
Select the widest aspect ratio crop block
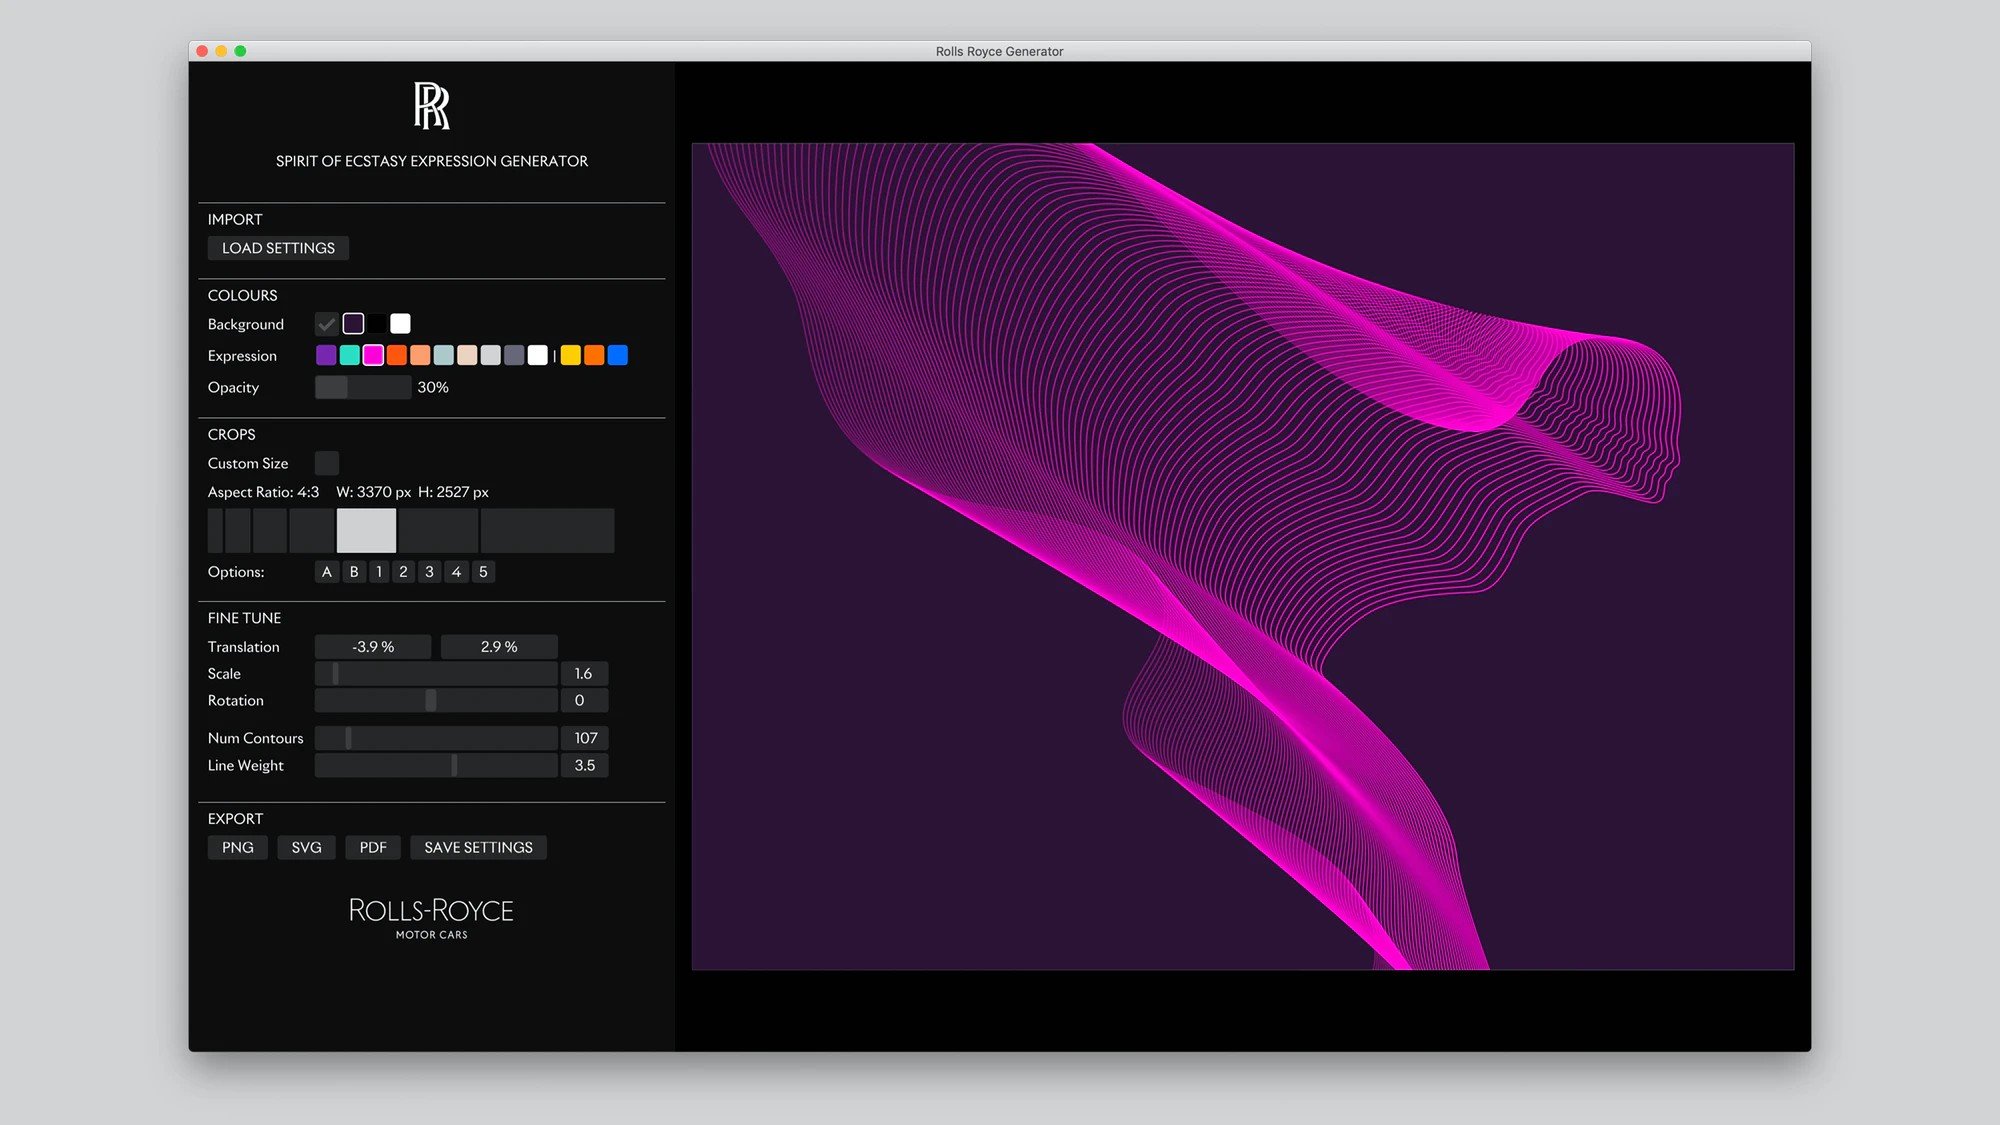pos(547,530)
